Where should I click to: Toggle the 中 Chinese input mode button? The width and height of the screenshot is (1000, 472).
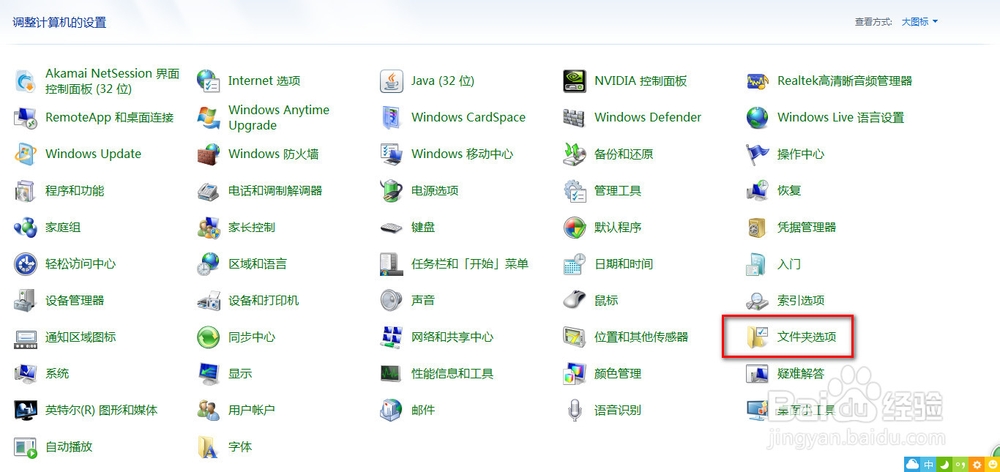tap(929, 464)
